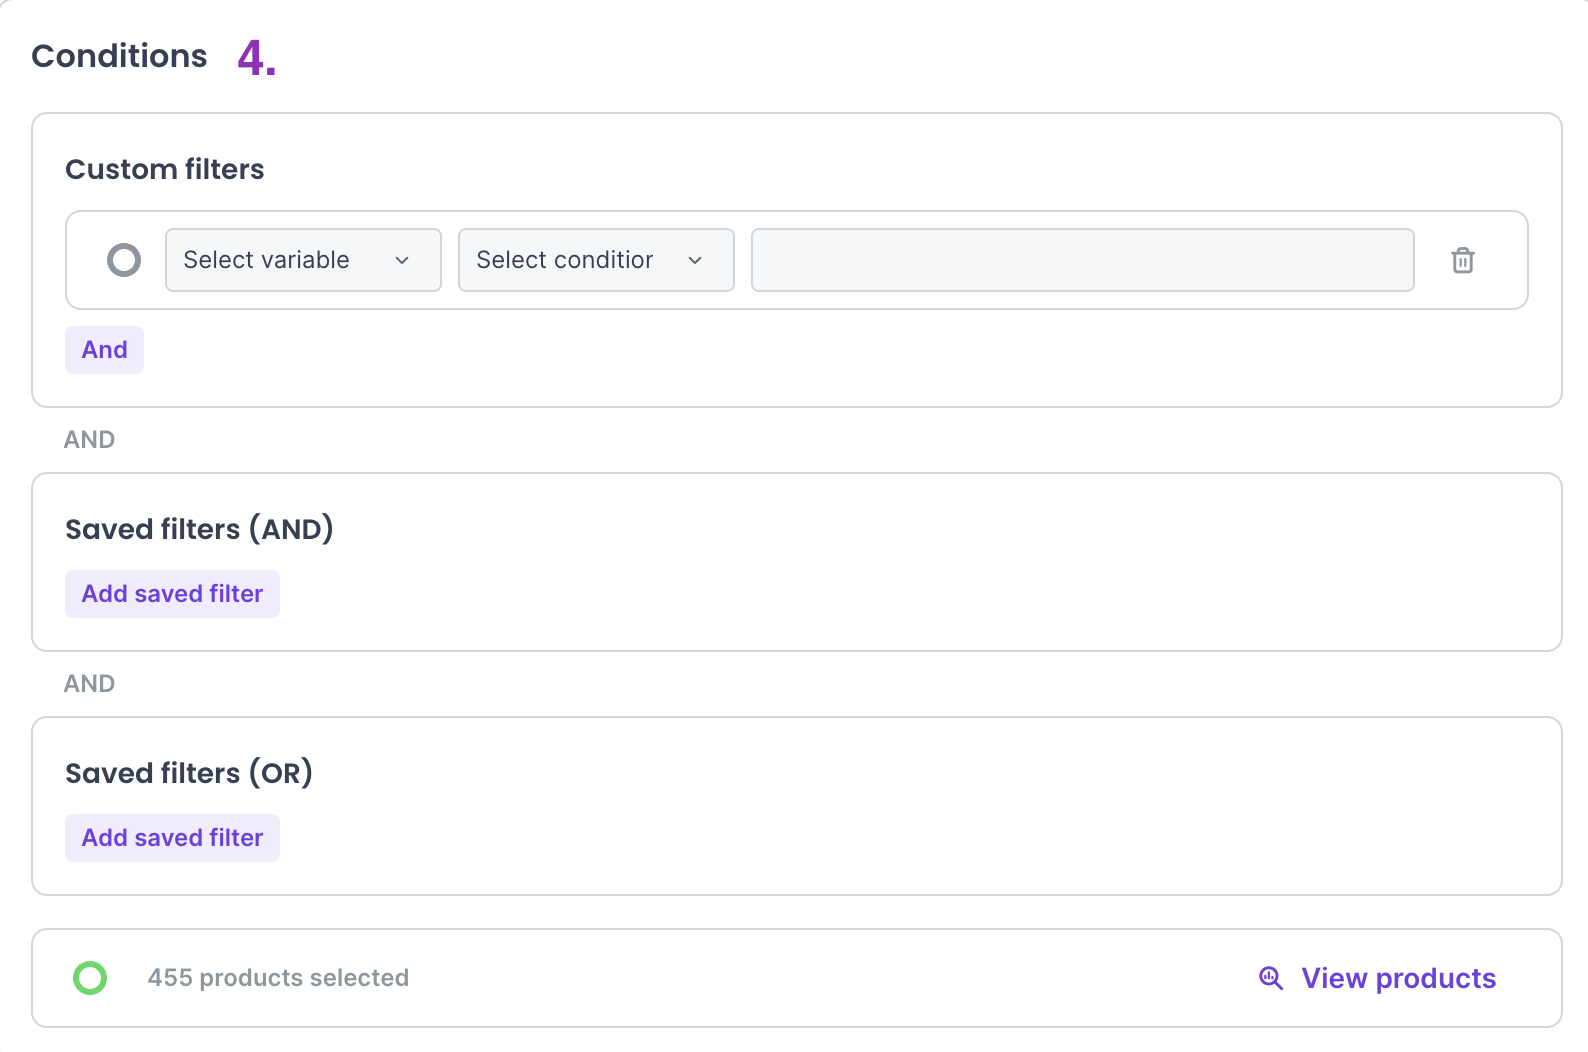Click the chevron arrow in Select variable
This screenshot has width=1588, height=1052.
[x=402, y=261]
